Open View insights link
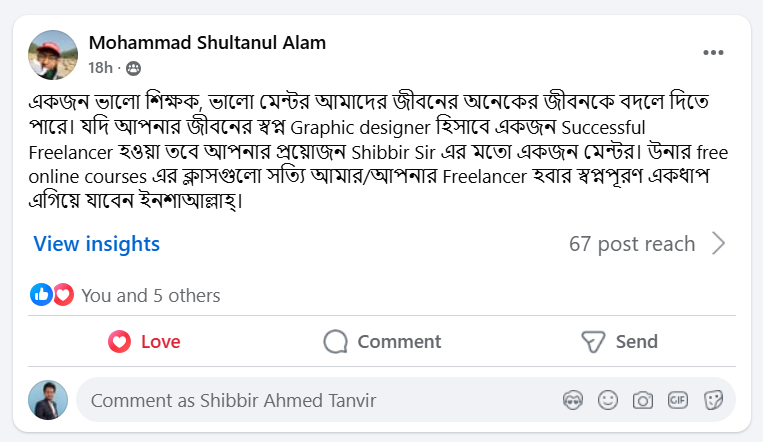Viewport: 763px width, 442px height. tap(96, 244)
